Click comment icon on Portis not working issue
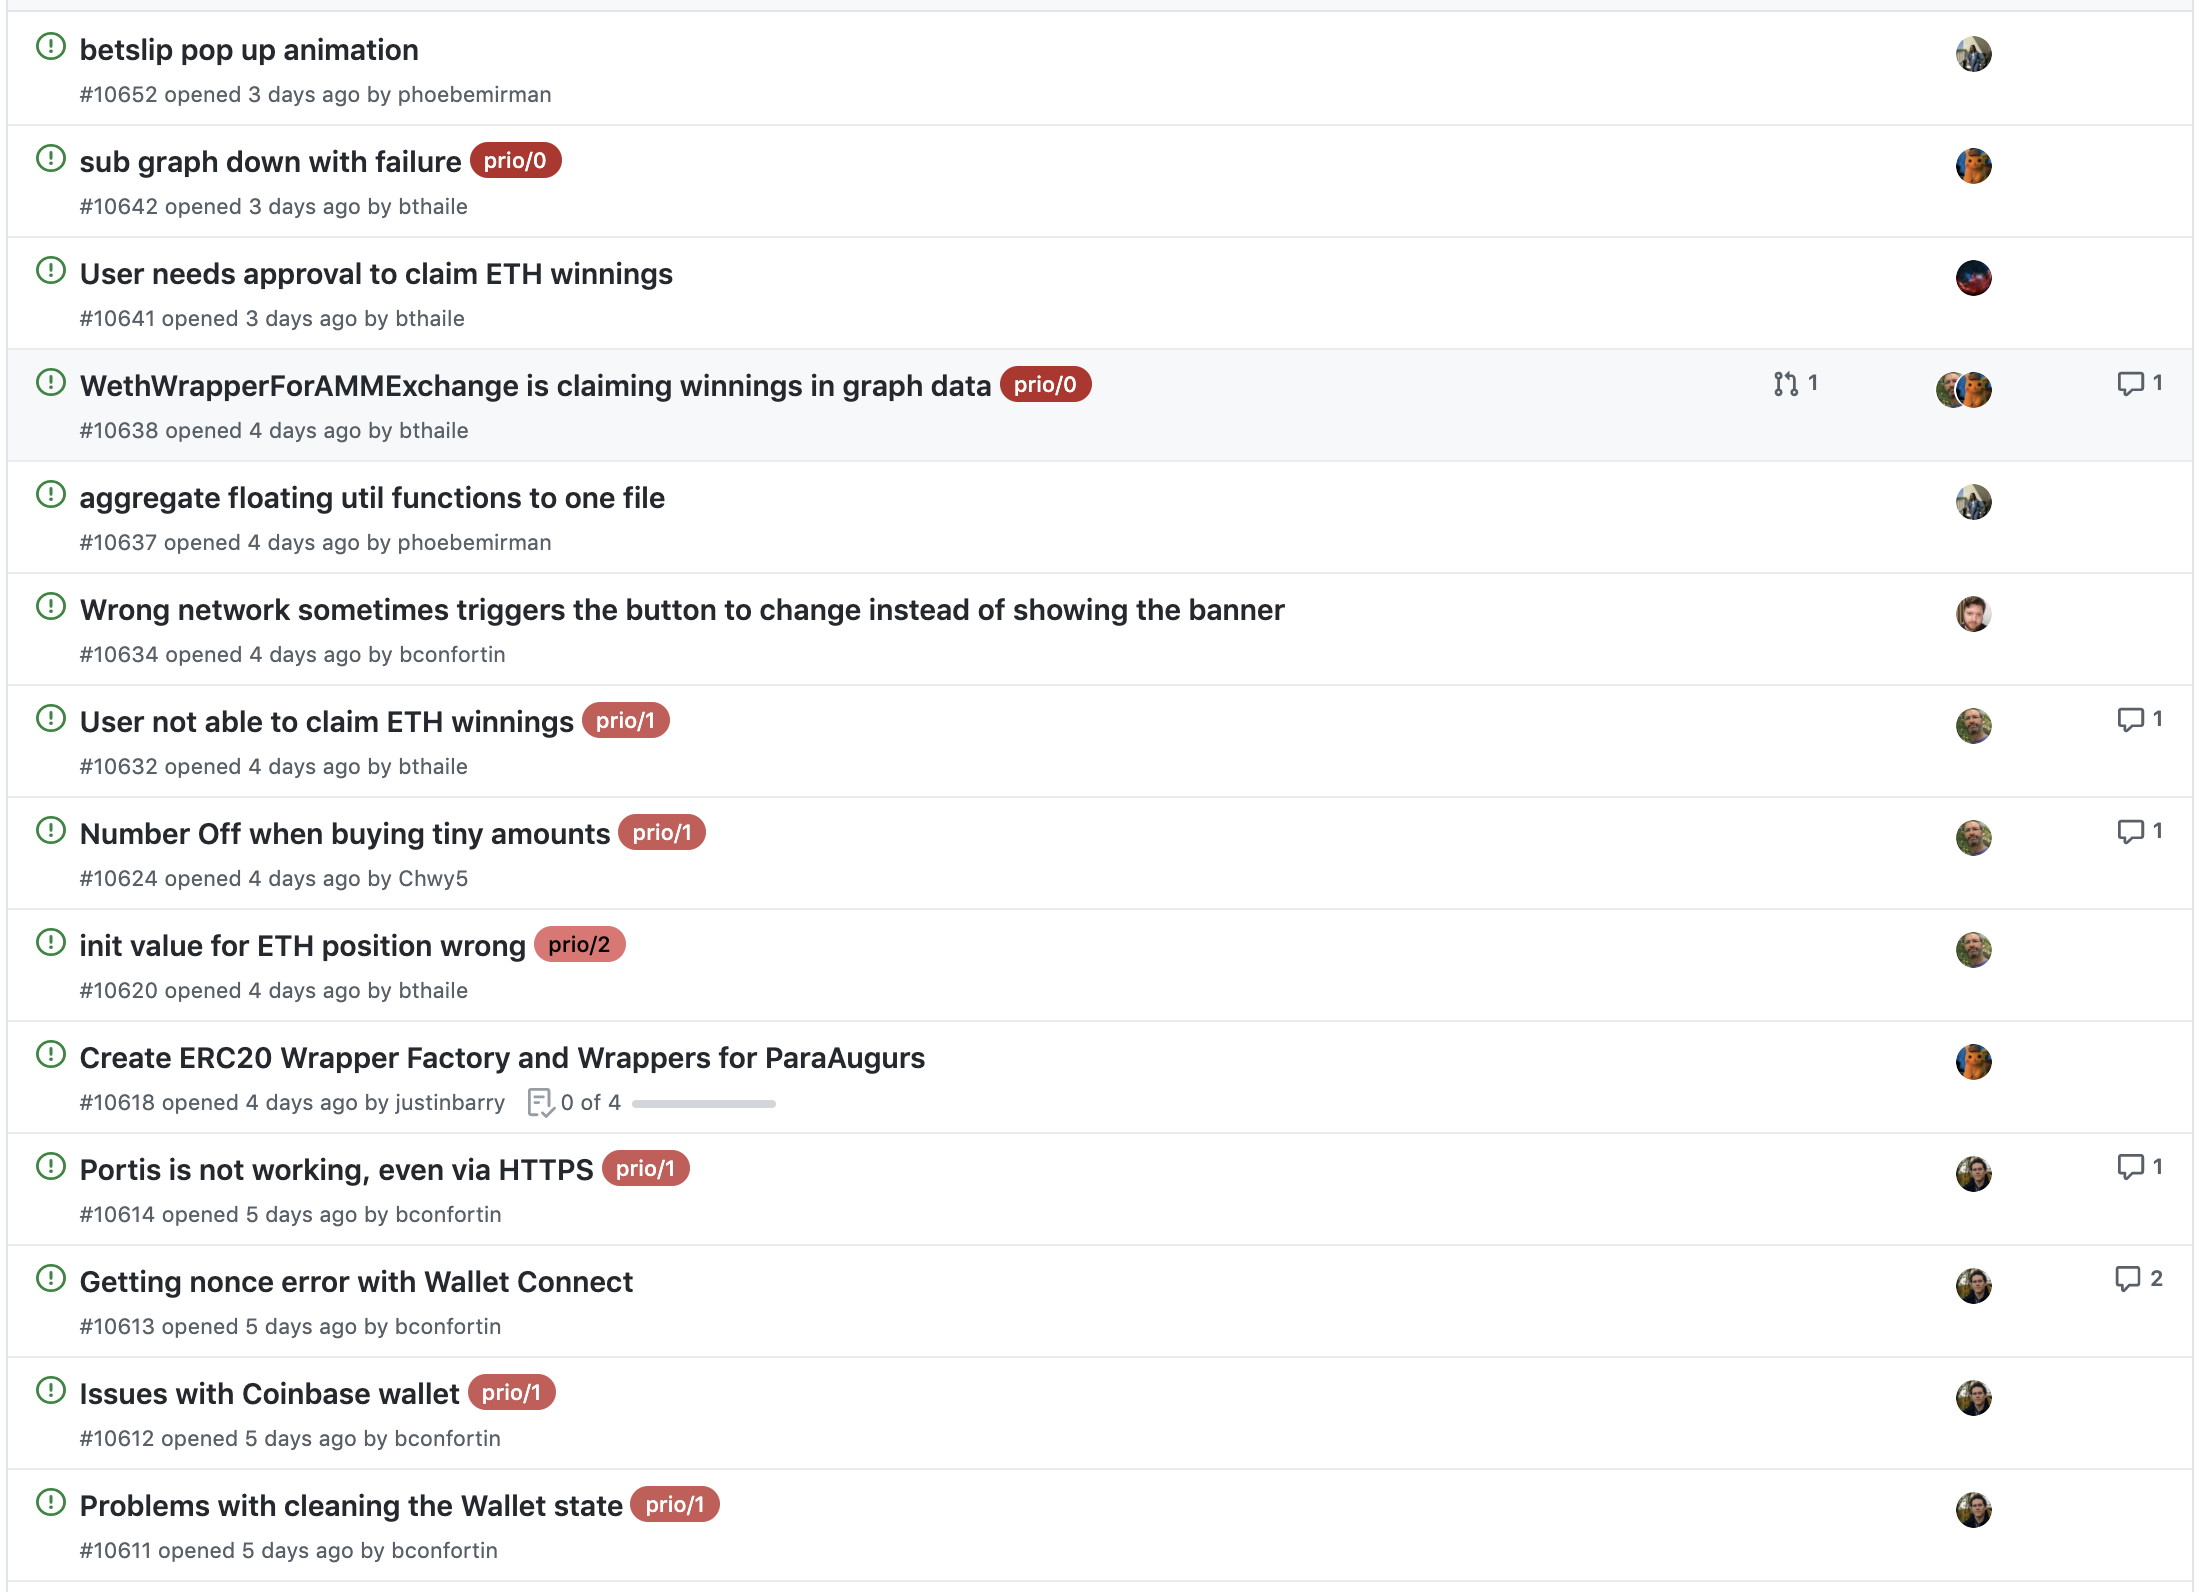2200x1592 pixels. tap(2130, 1167)
